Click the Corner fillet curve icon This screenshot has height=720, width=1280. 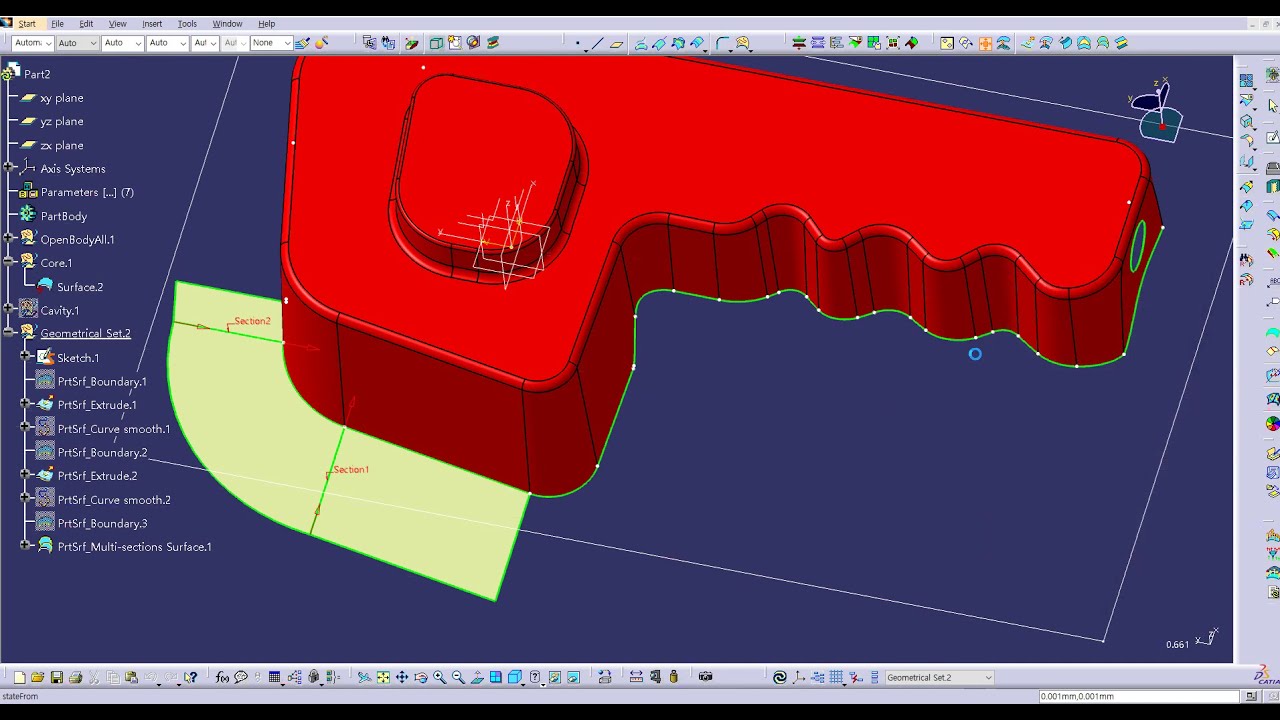click(x=722, y=43)
